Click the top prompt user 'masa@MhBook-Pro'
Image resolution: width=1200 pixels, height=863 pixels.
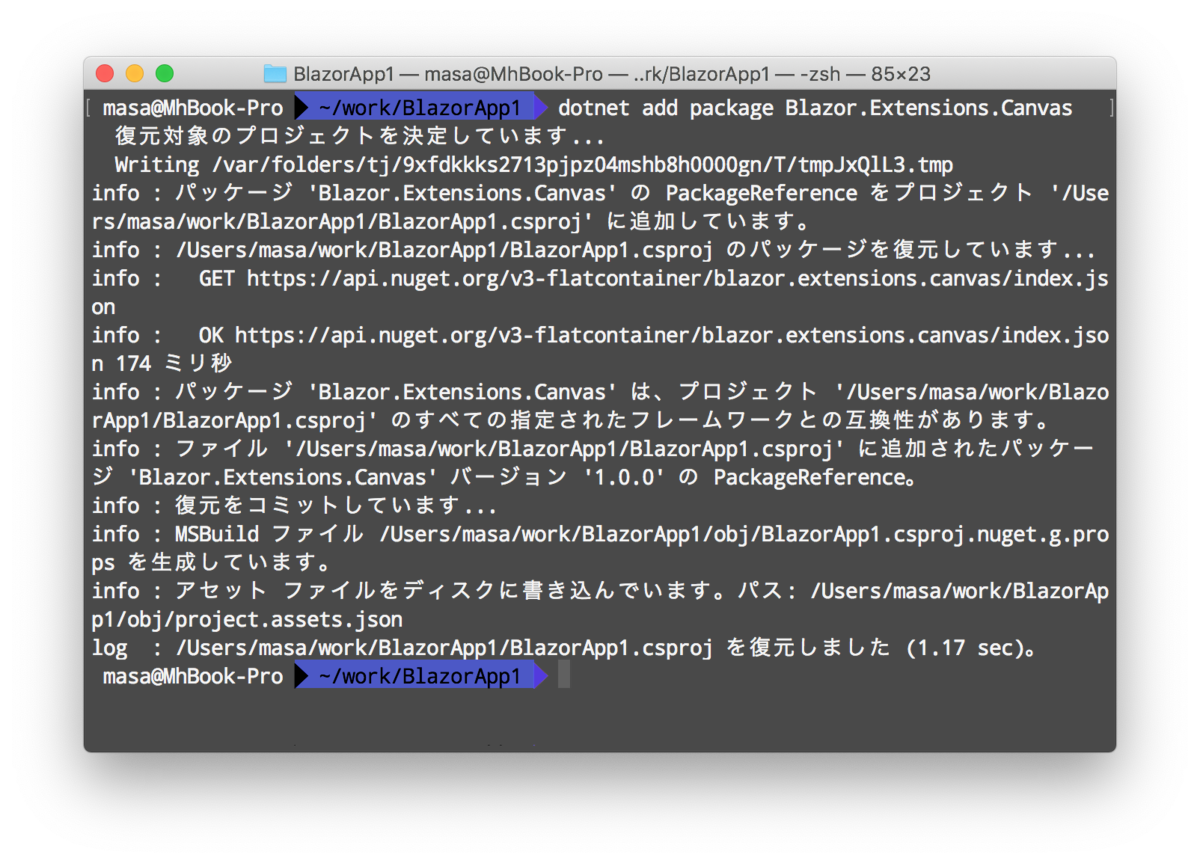[x=193, y=108]
